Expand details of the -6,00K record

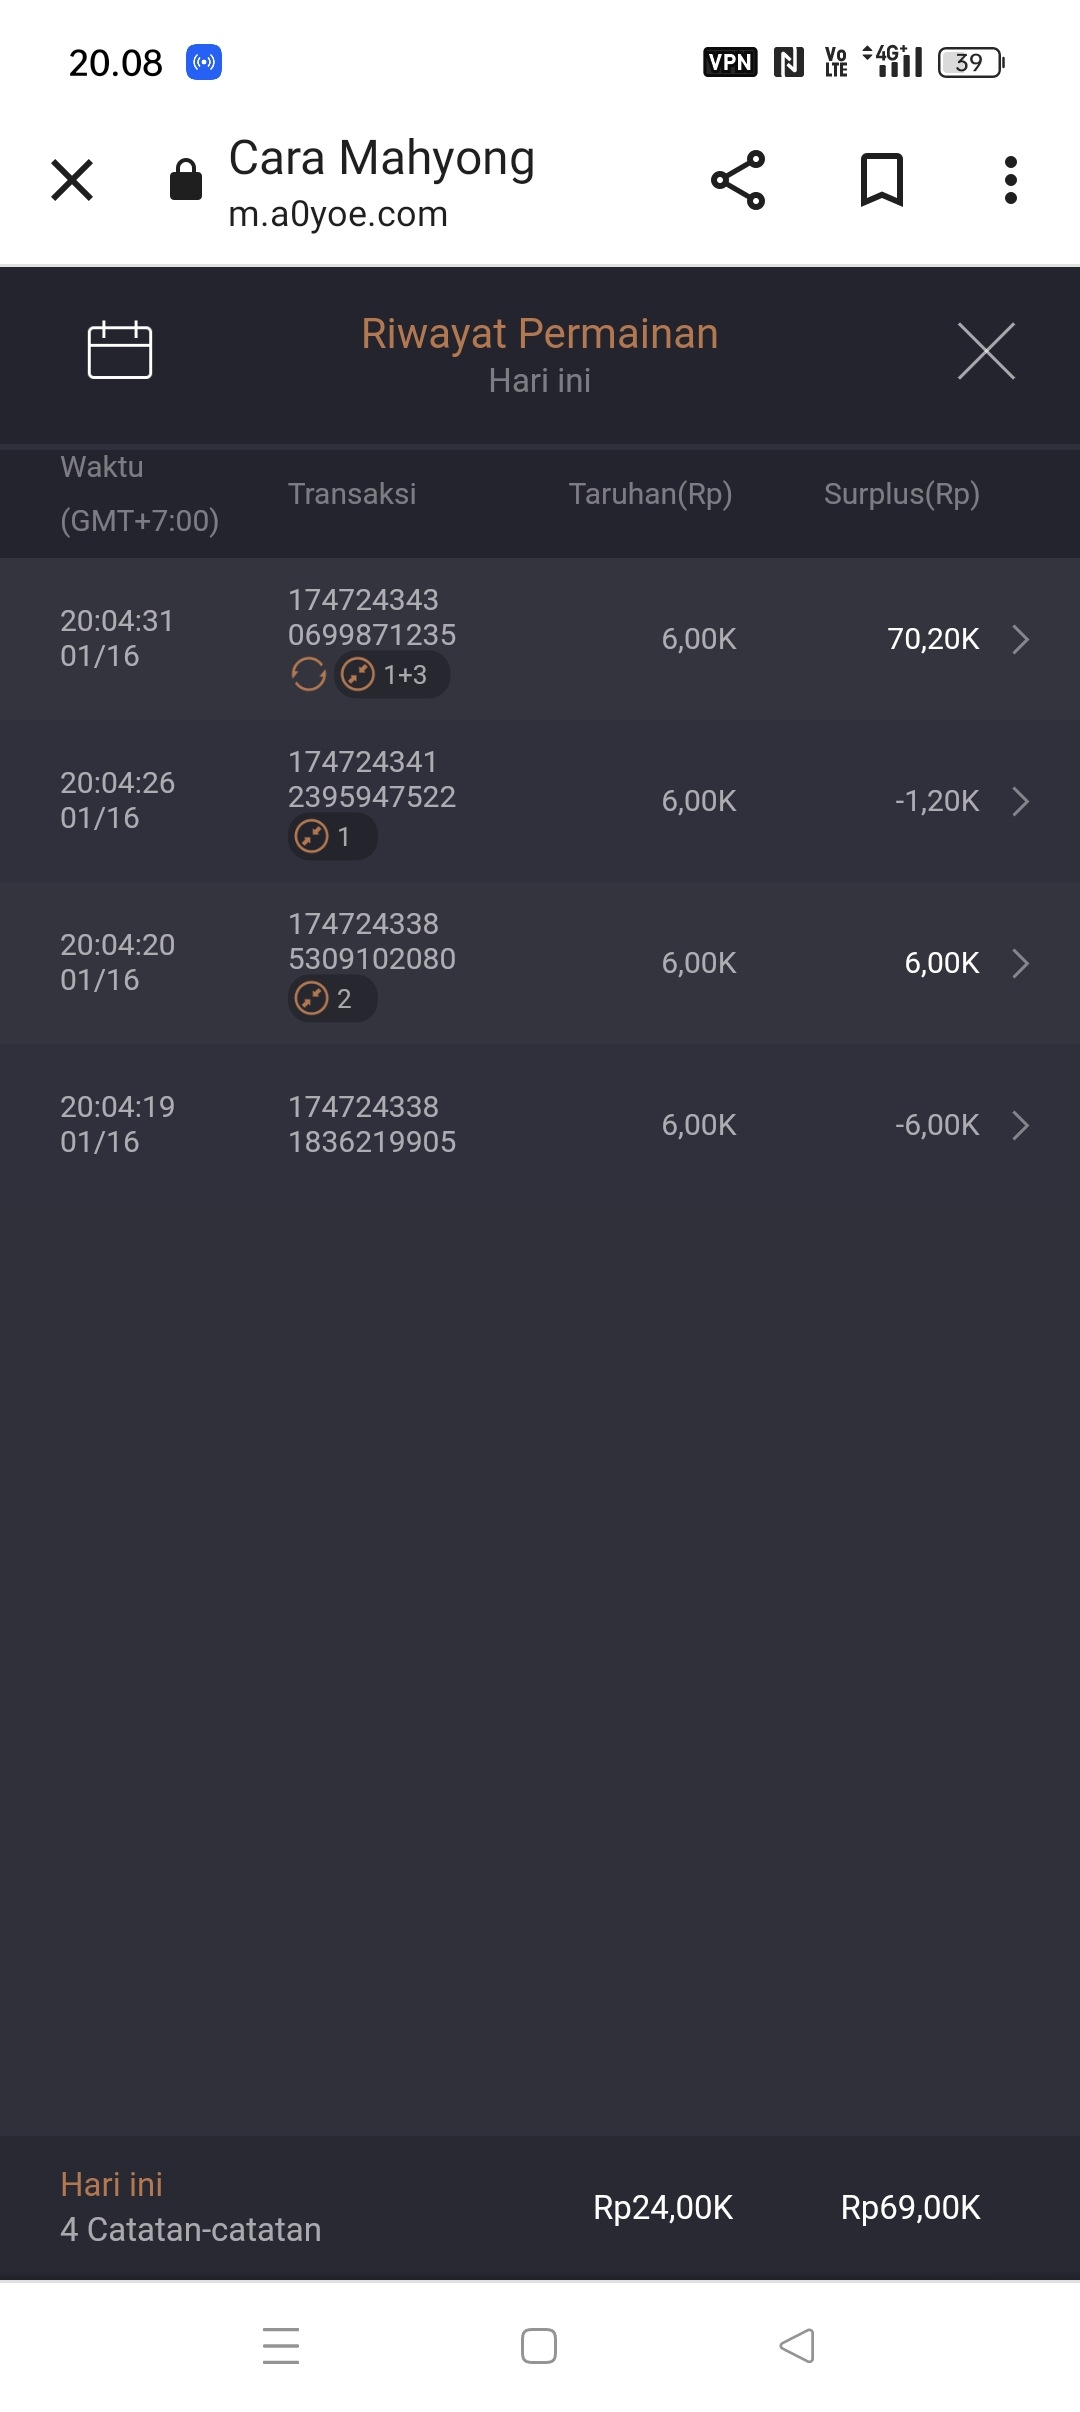coord(1020,1125)
